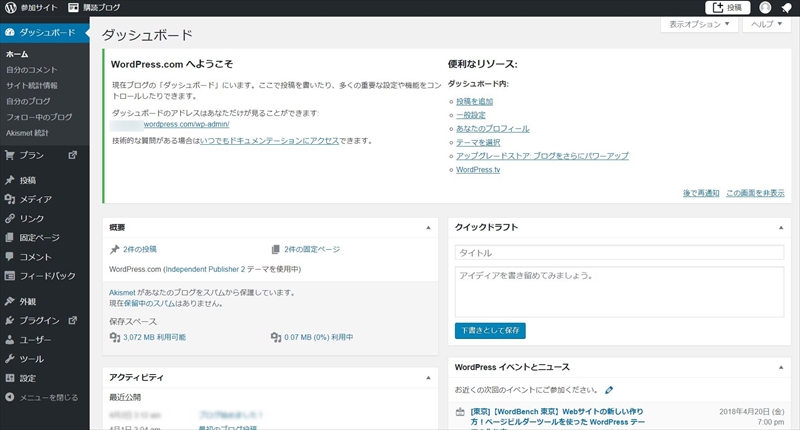Click the 外観 paintbrush icon in sidebar
This screenshot has height=430, width=800.
[9, 301]
